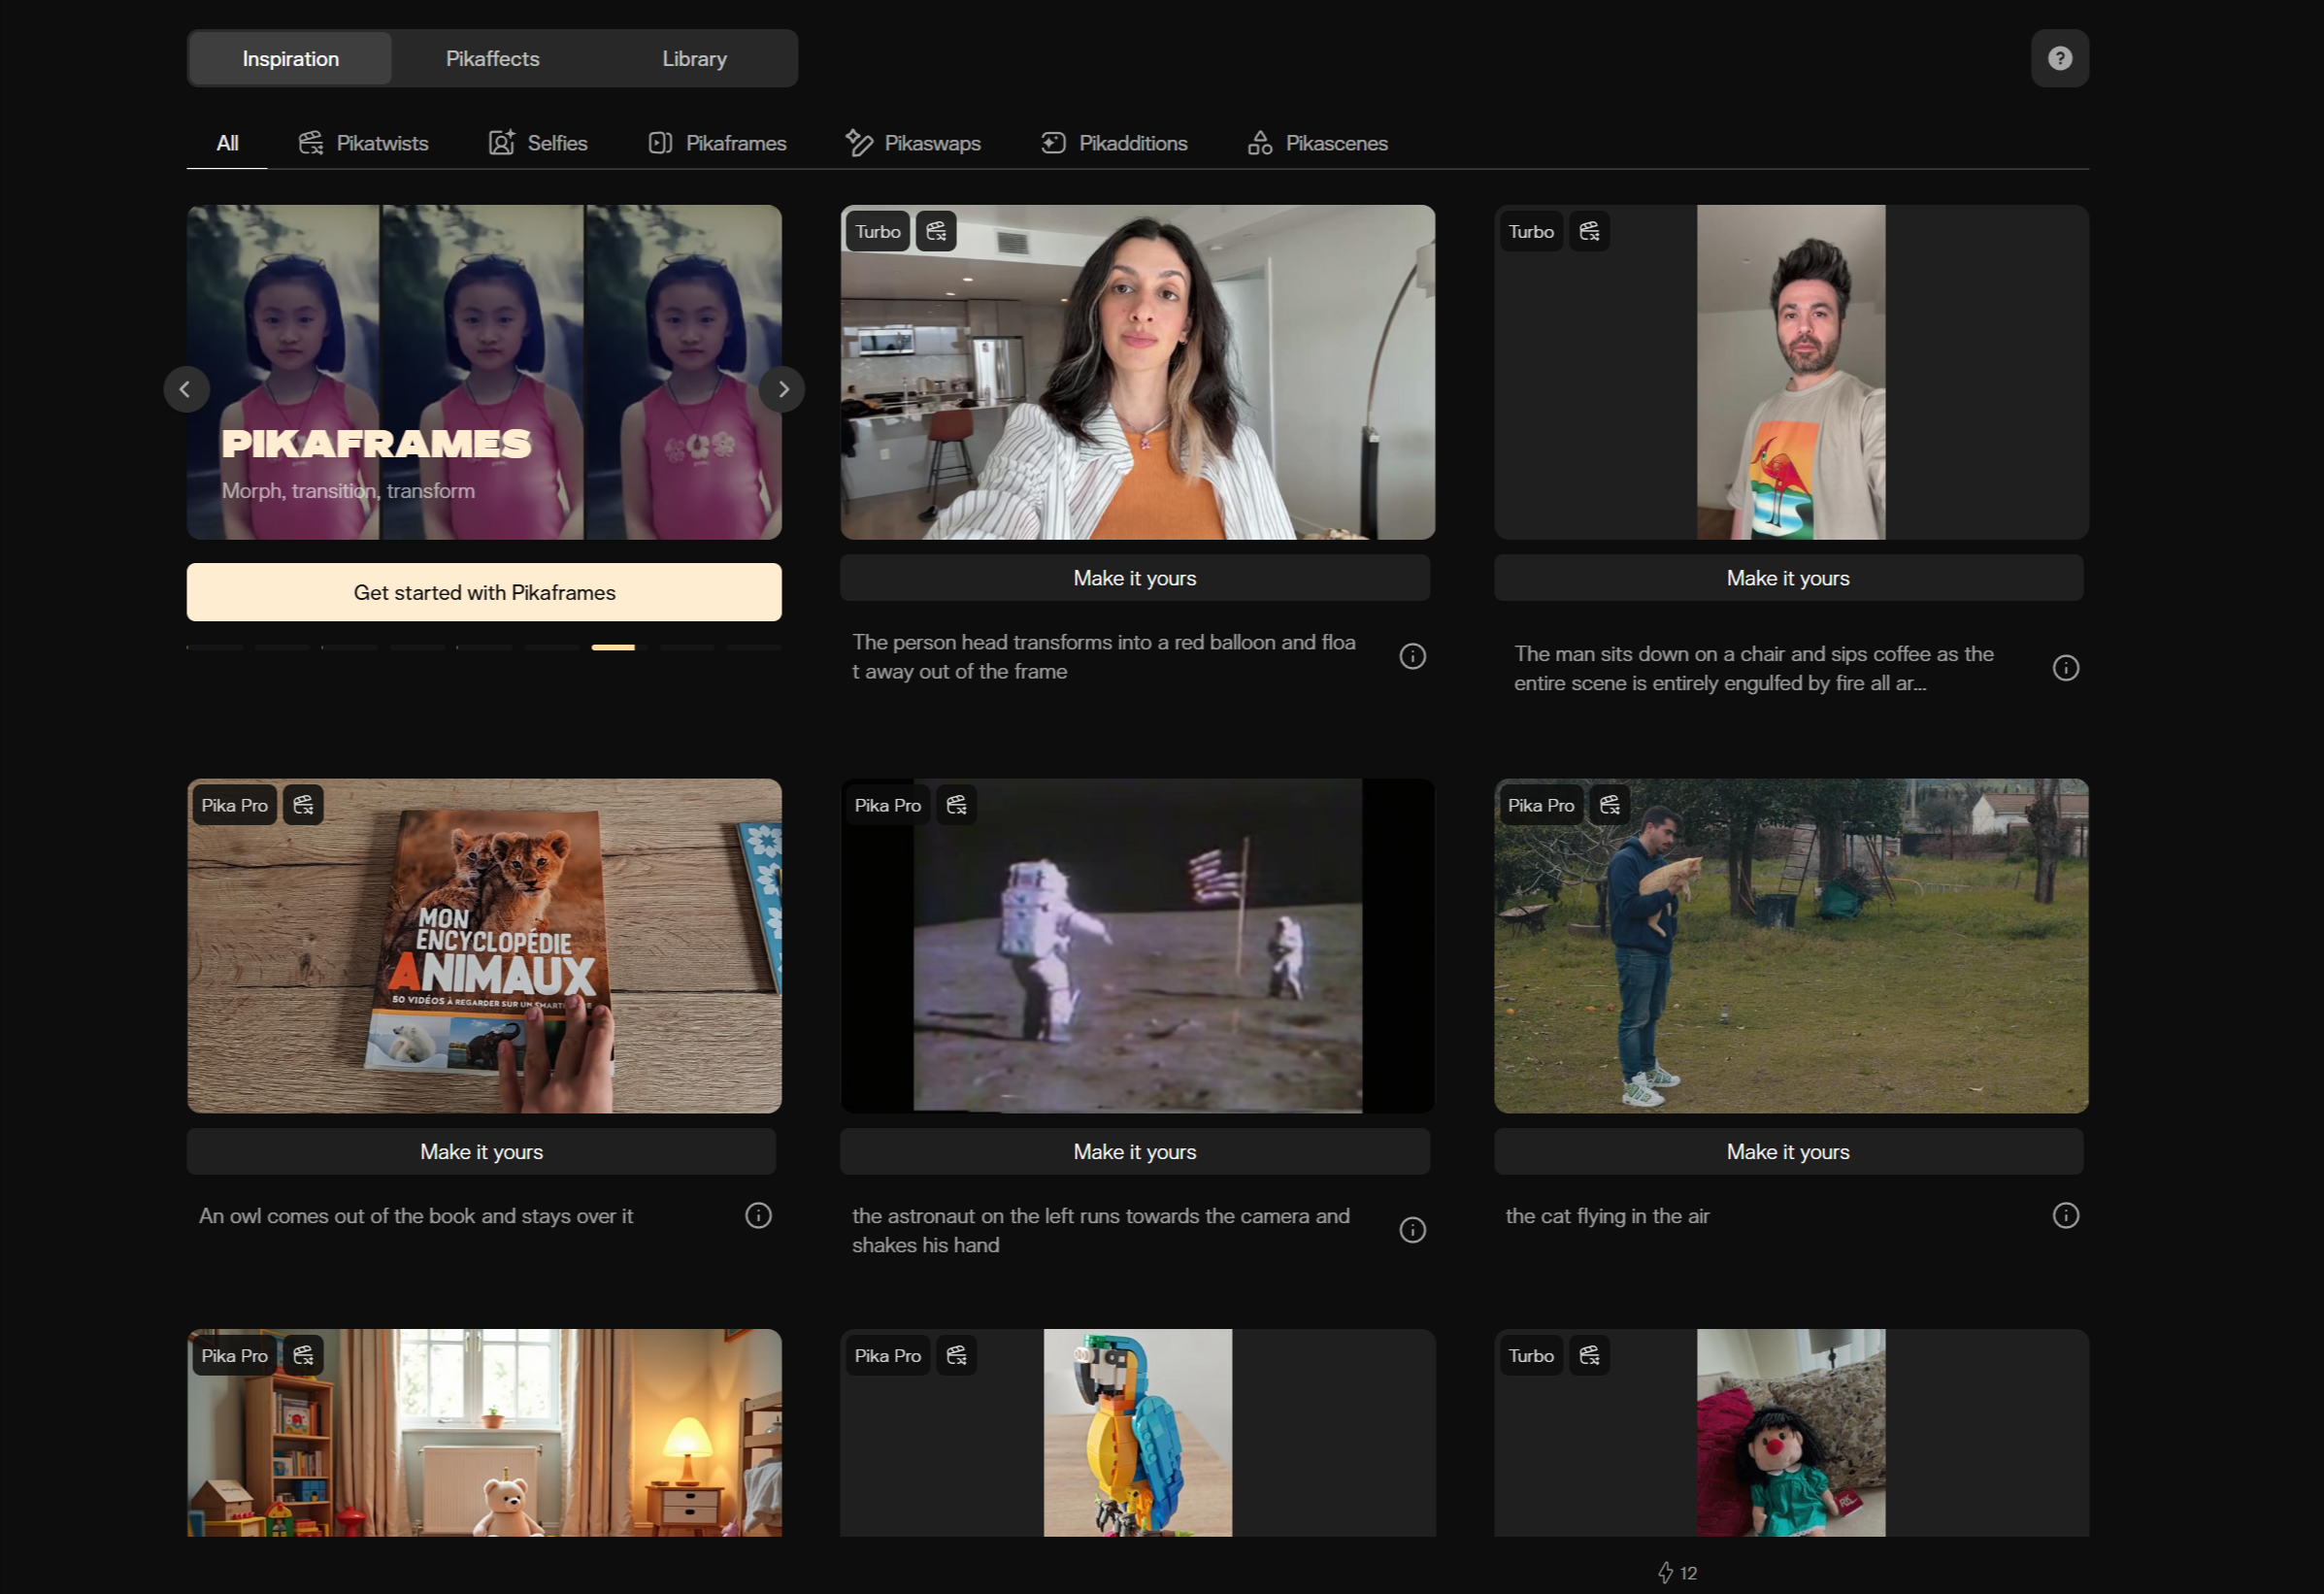Click info icon beside the astronaut prompt
The image size is (2324, 1594).
pyautogui.click(x=1412, y=1229)
